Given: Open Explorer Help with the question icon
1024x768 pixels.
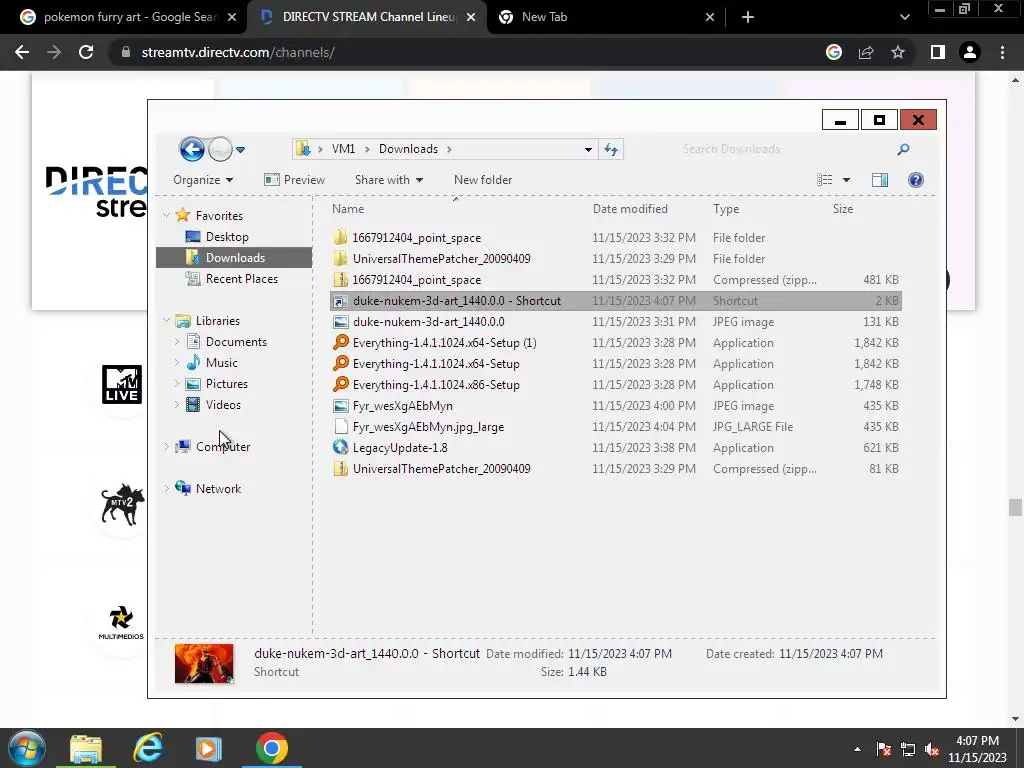Looking at the screenshot, I should coord(916,180).
